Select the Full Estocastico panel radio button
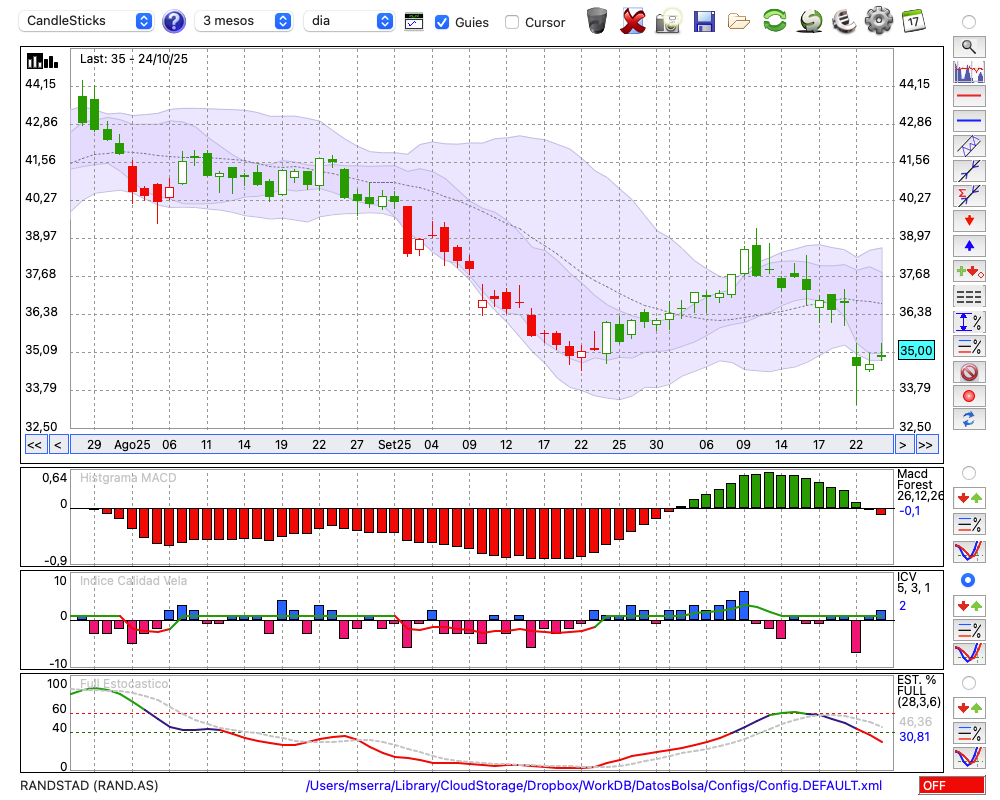1000x800 pixels. [x=968, y=682]
